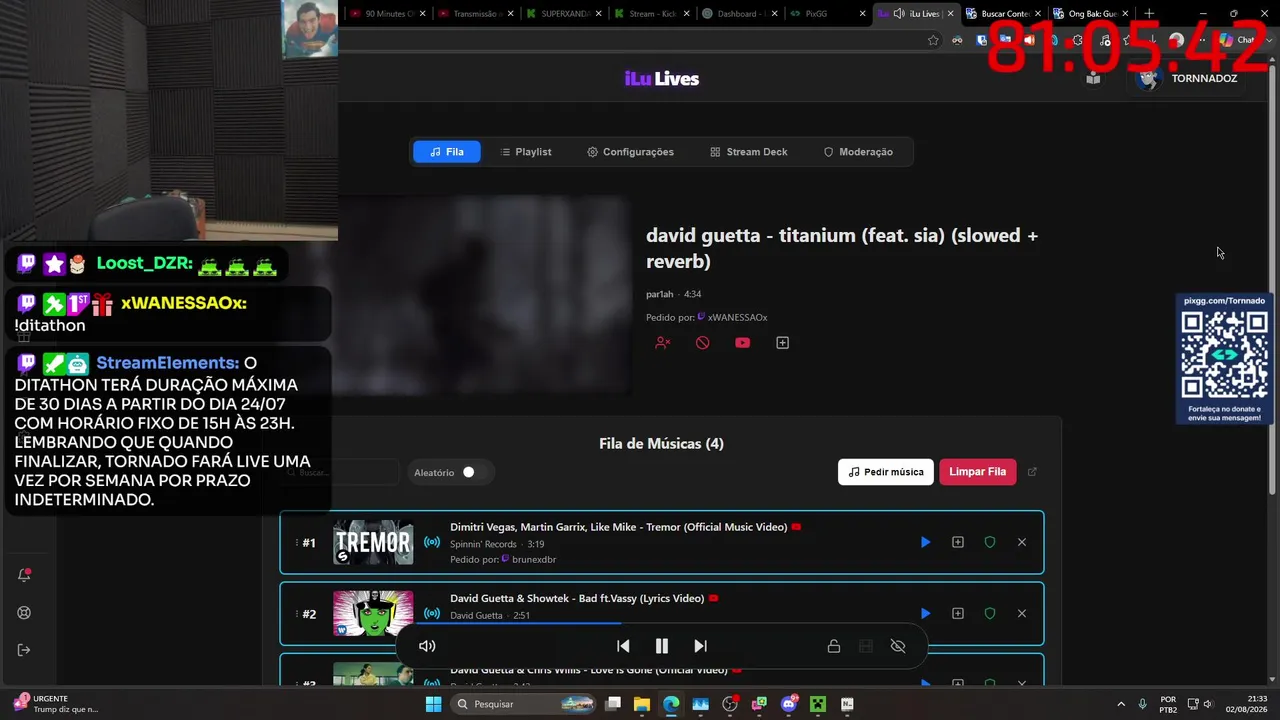This screenshot has width=1280, height=720.
Task: Open the notifications bell in sidebar
Action: (25, 575)
